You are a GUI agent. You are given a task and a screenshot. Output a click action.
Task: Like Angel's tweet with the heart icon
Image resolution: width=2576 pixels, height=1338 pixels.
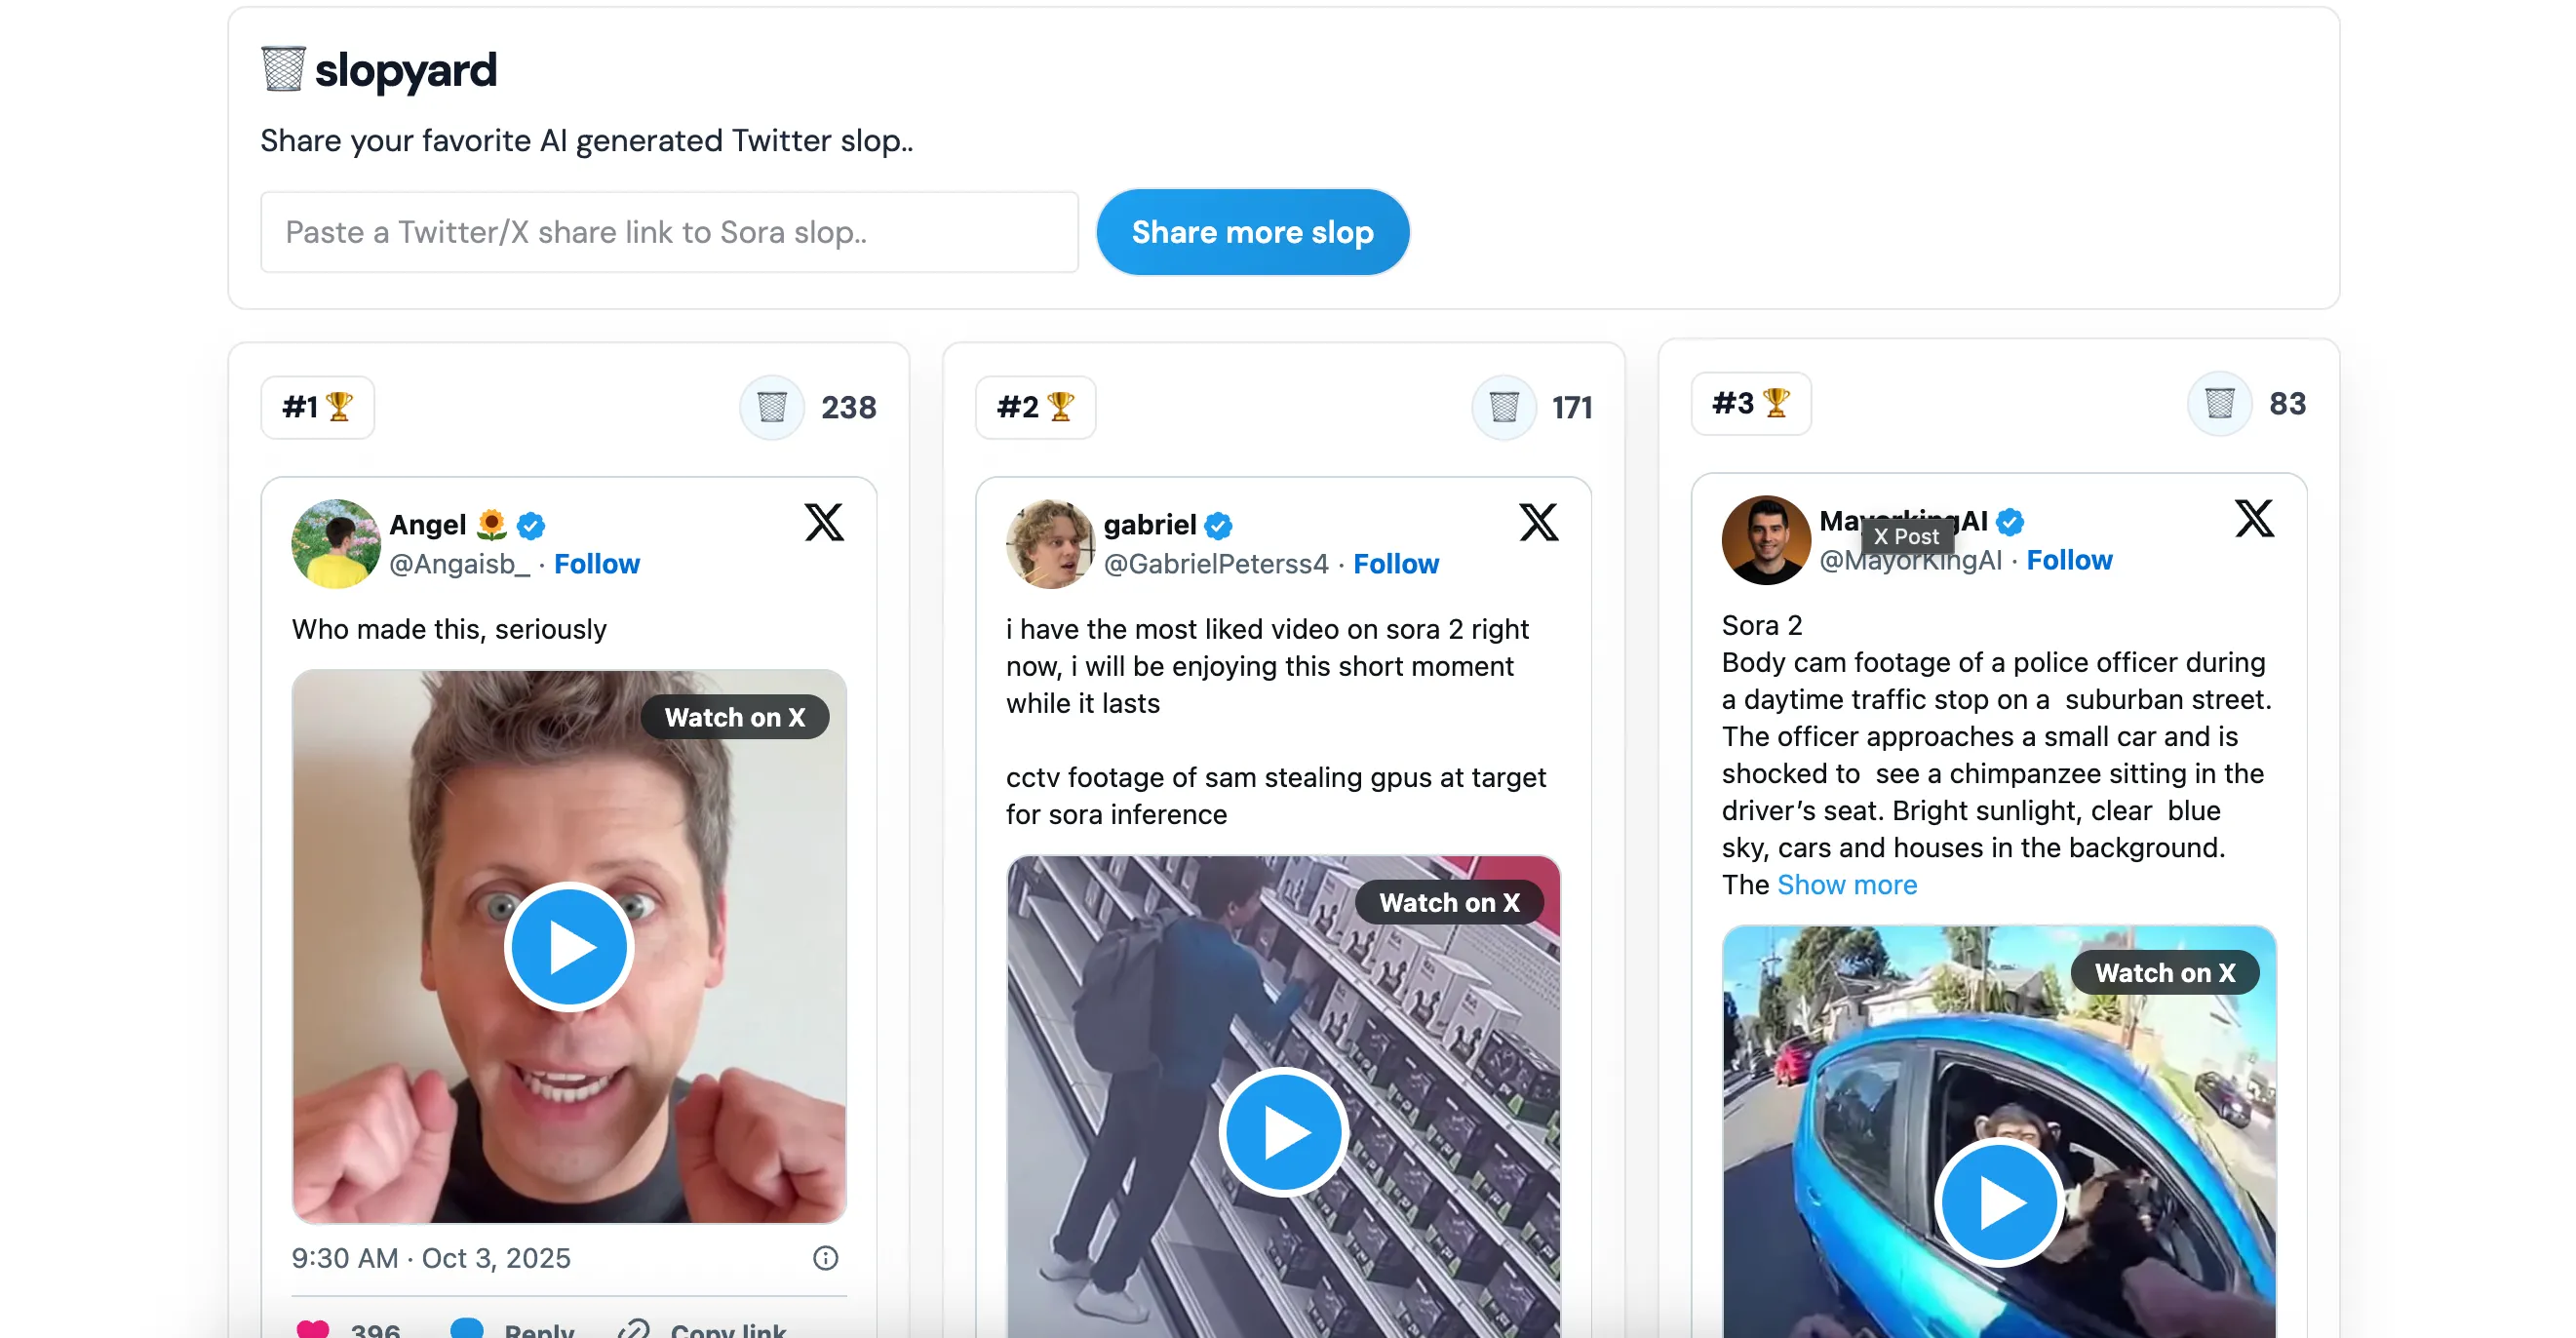pyautogui.click(x=313, y=1329)
